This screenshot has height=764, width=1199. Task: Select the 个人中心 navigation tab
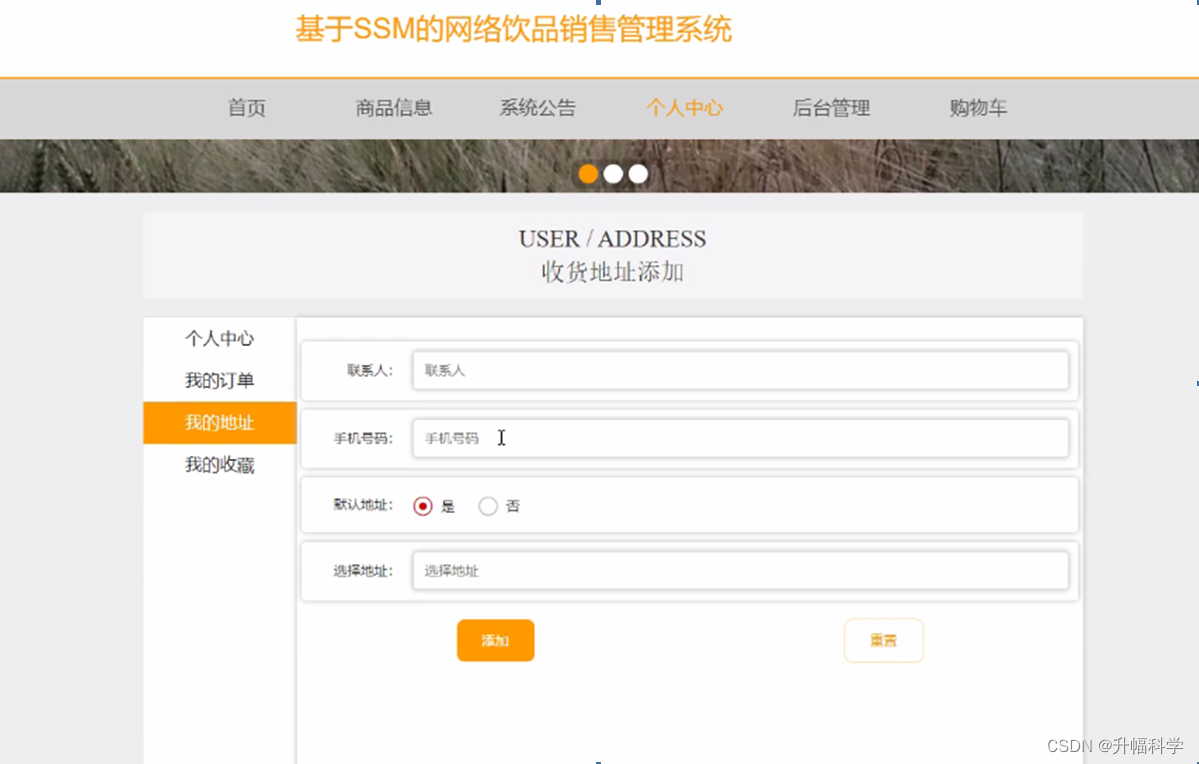[684, 108]
